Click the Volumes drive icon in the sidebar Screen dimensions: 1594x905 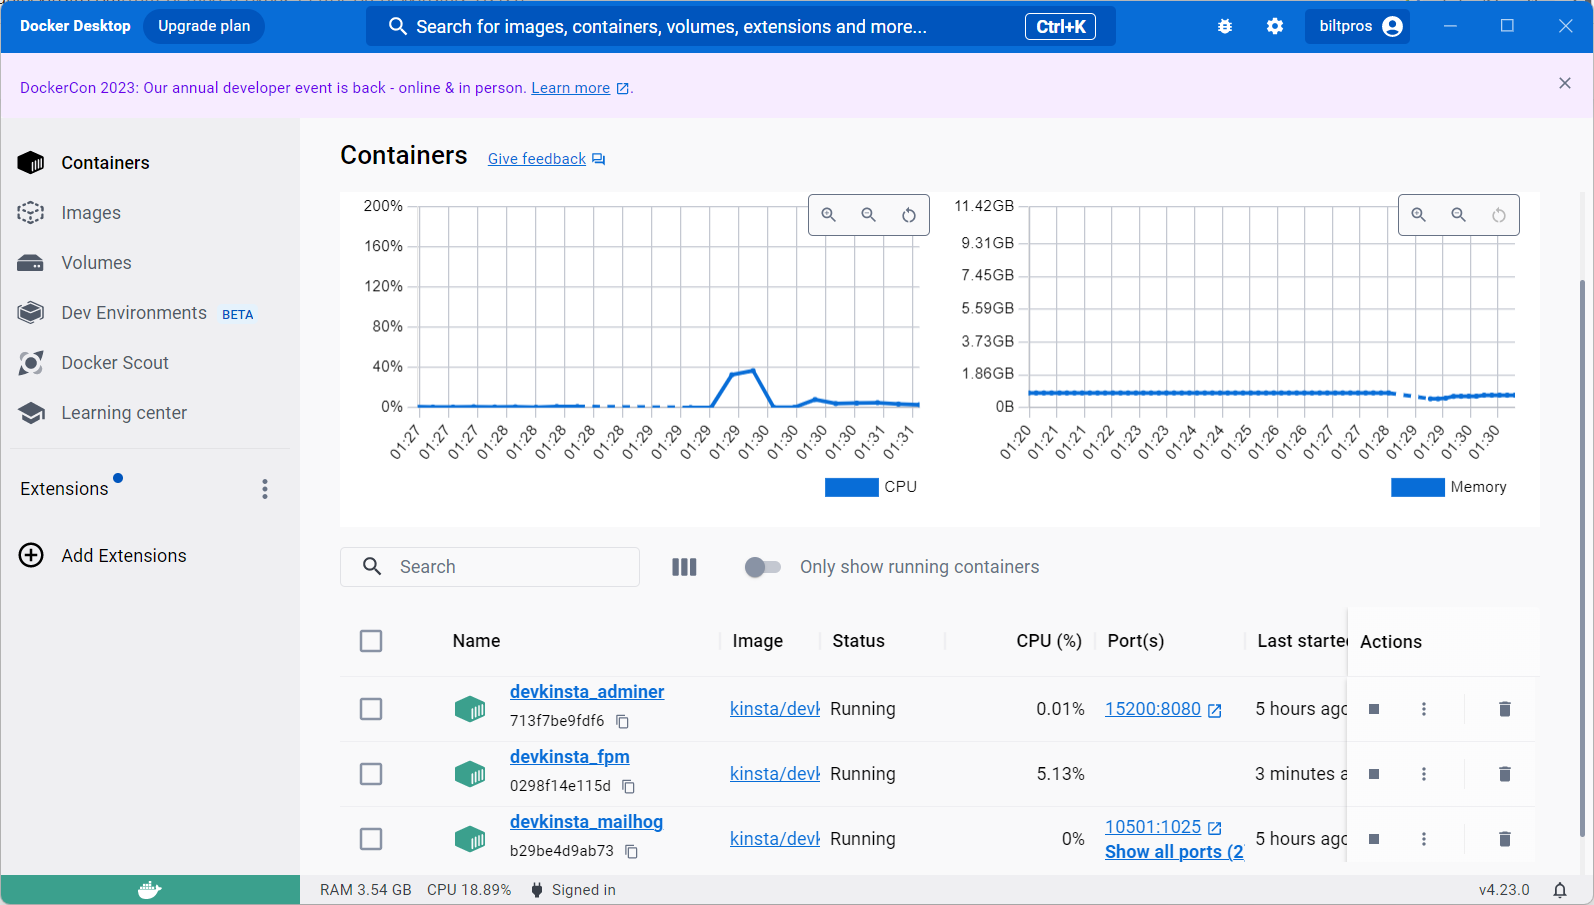tap(31, 263)
